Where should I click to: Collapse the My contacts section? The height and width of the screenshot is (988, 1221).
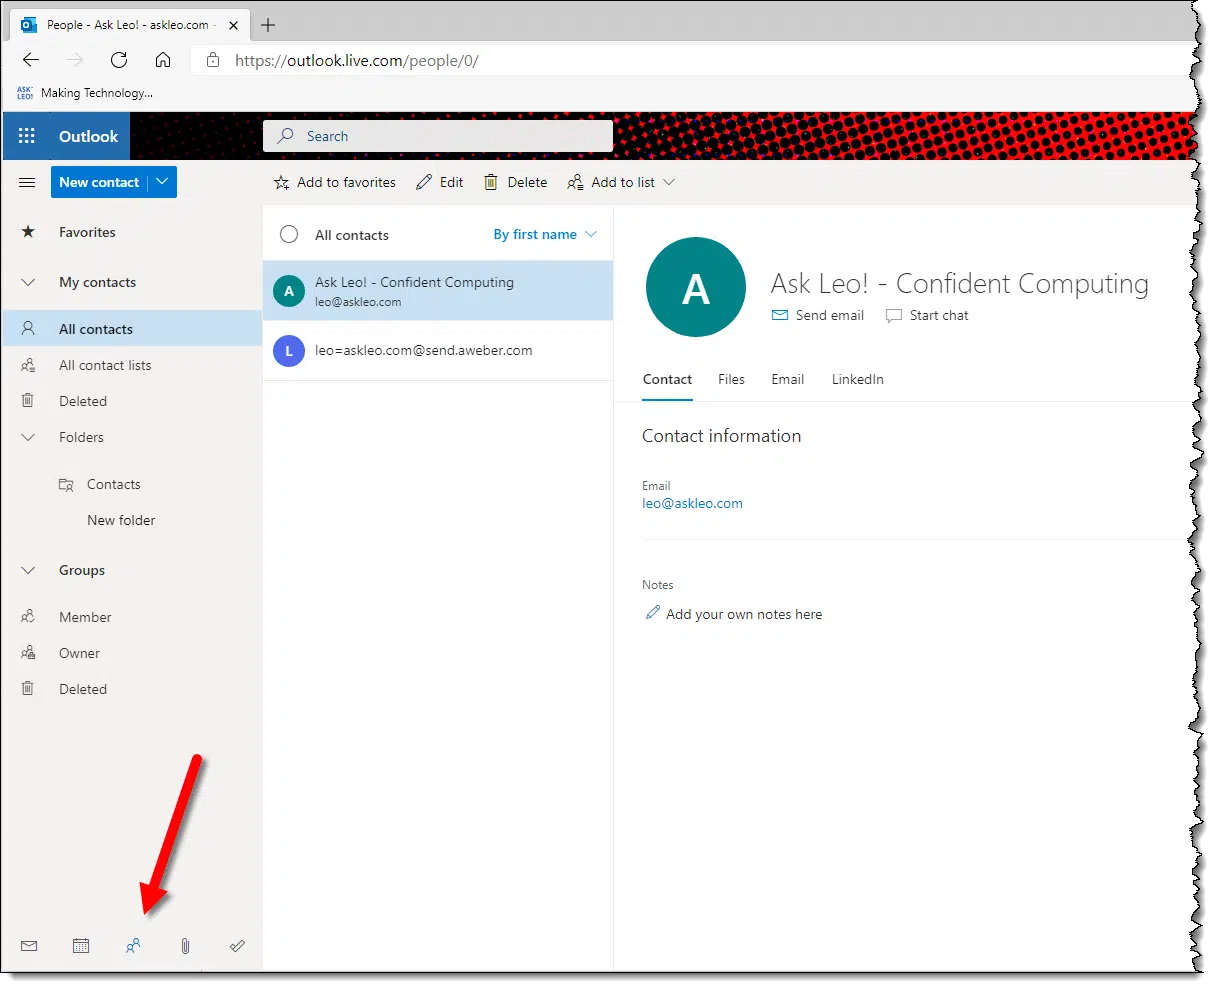point(28,282)
